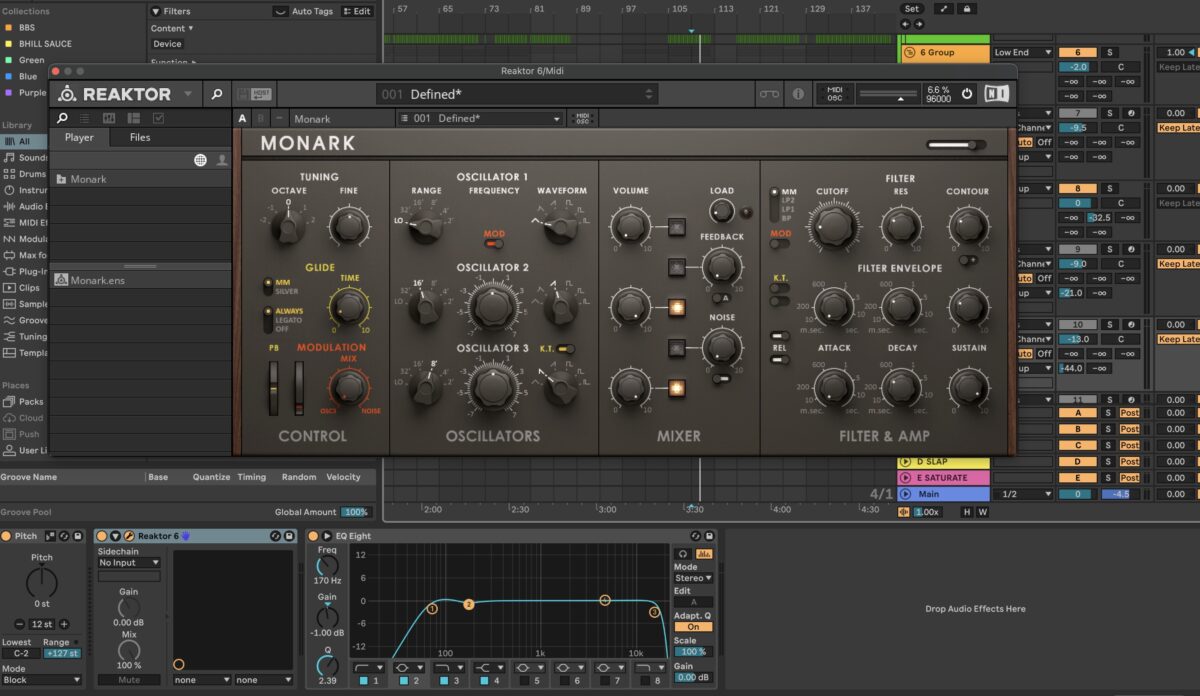This screenshot has height=696, width=1200.
Task: Click the checkbox icon in Reaktor sidepane toolbar
Action: pyautogui.click(x=158, y=118)
